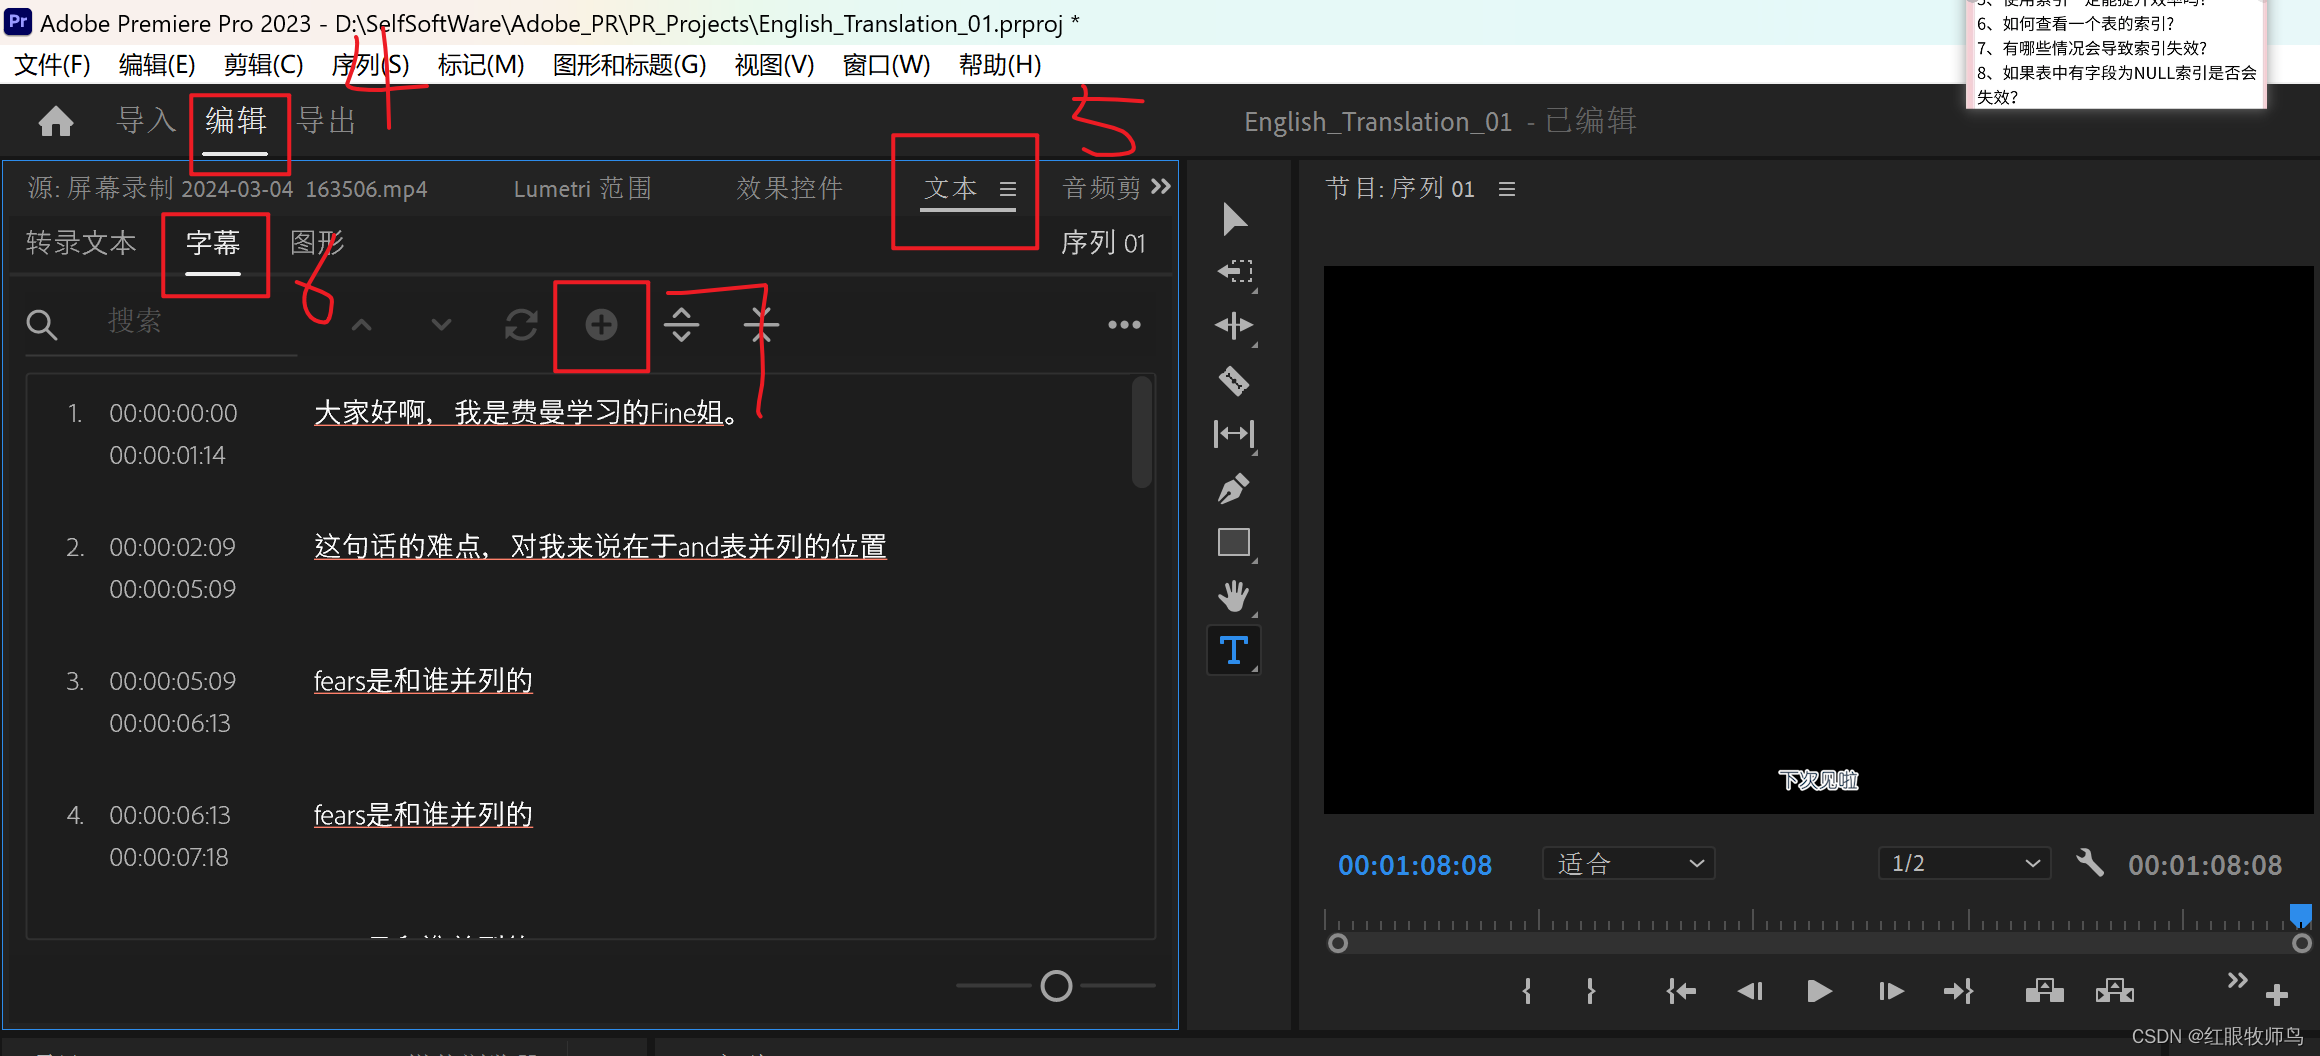Screen dimensions: 2320x1056
Task: Open the Lumetri 范围 panel tab
Action: (x=582, y=189)
